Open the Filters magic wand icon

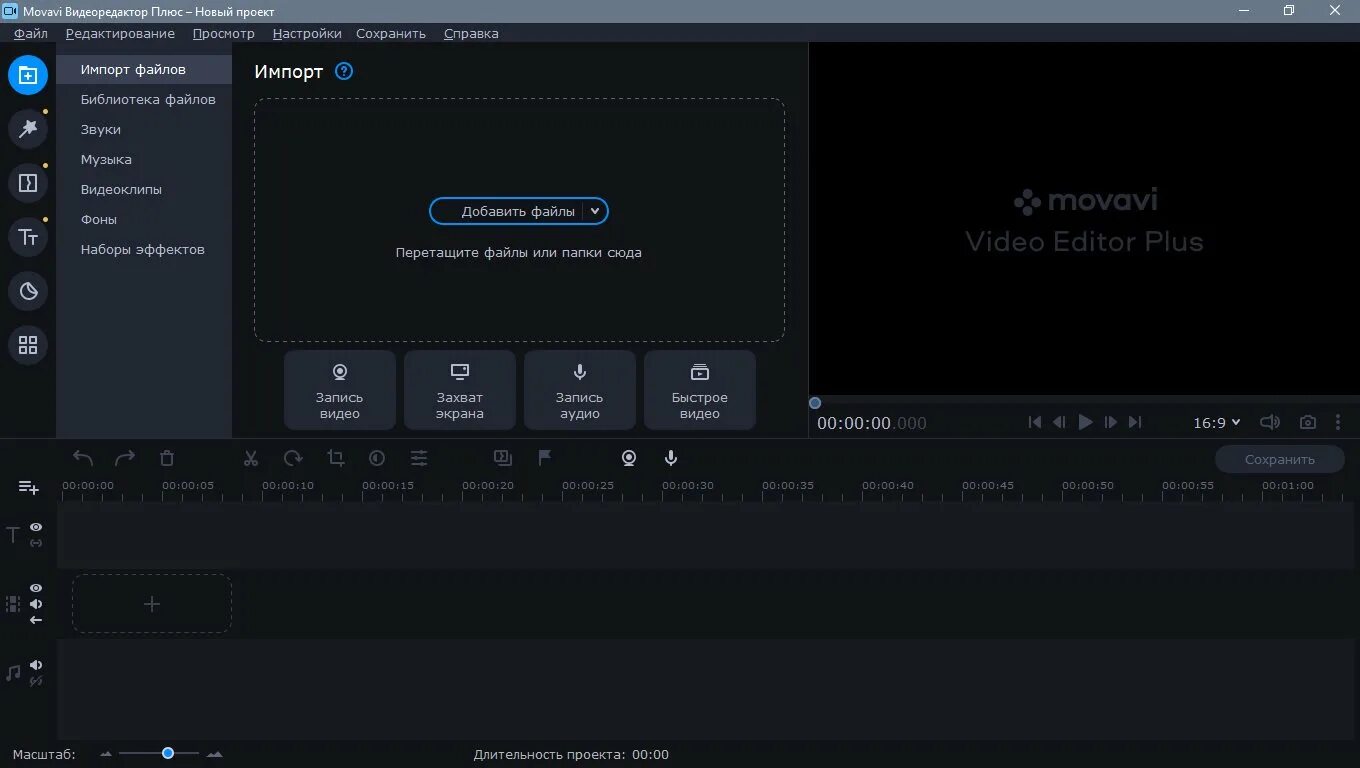click(x=28, y=129)
